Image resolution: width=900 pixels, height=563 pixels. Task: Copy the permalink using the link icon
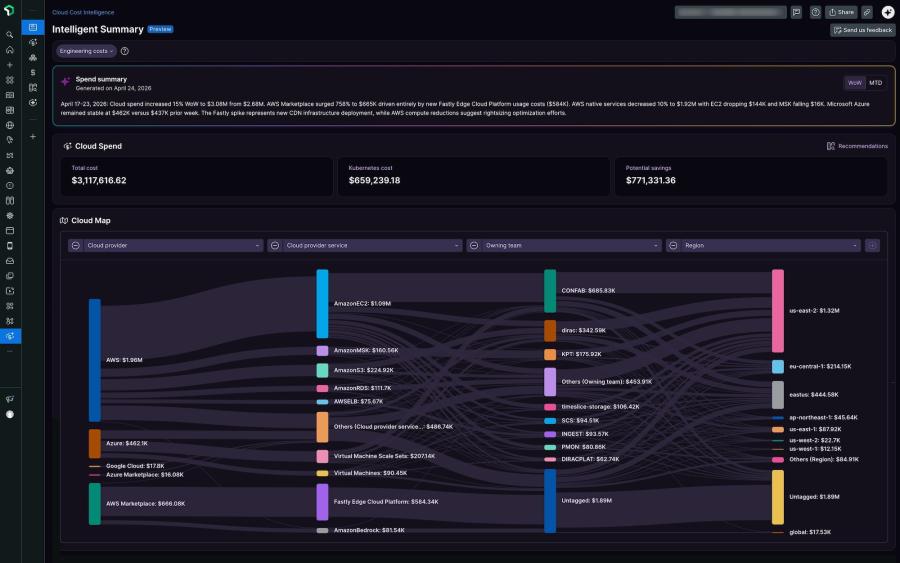pos(867,12)
